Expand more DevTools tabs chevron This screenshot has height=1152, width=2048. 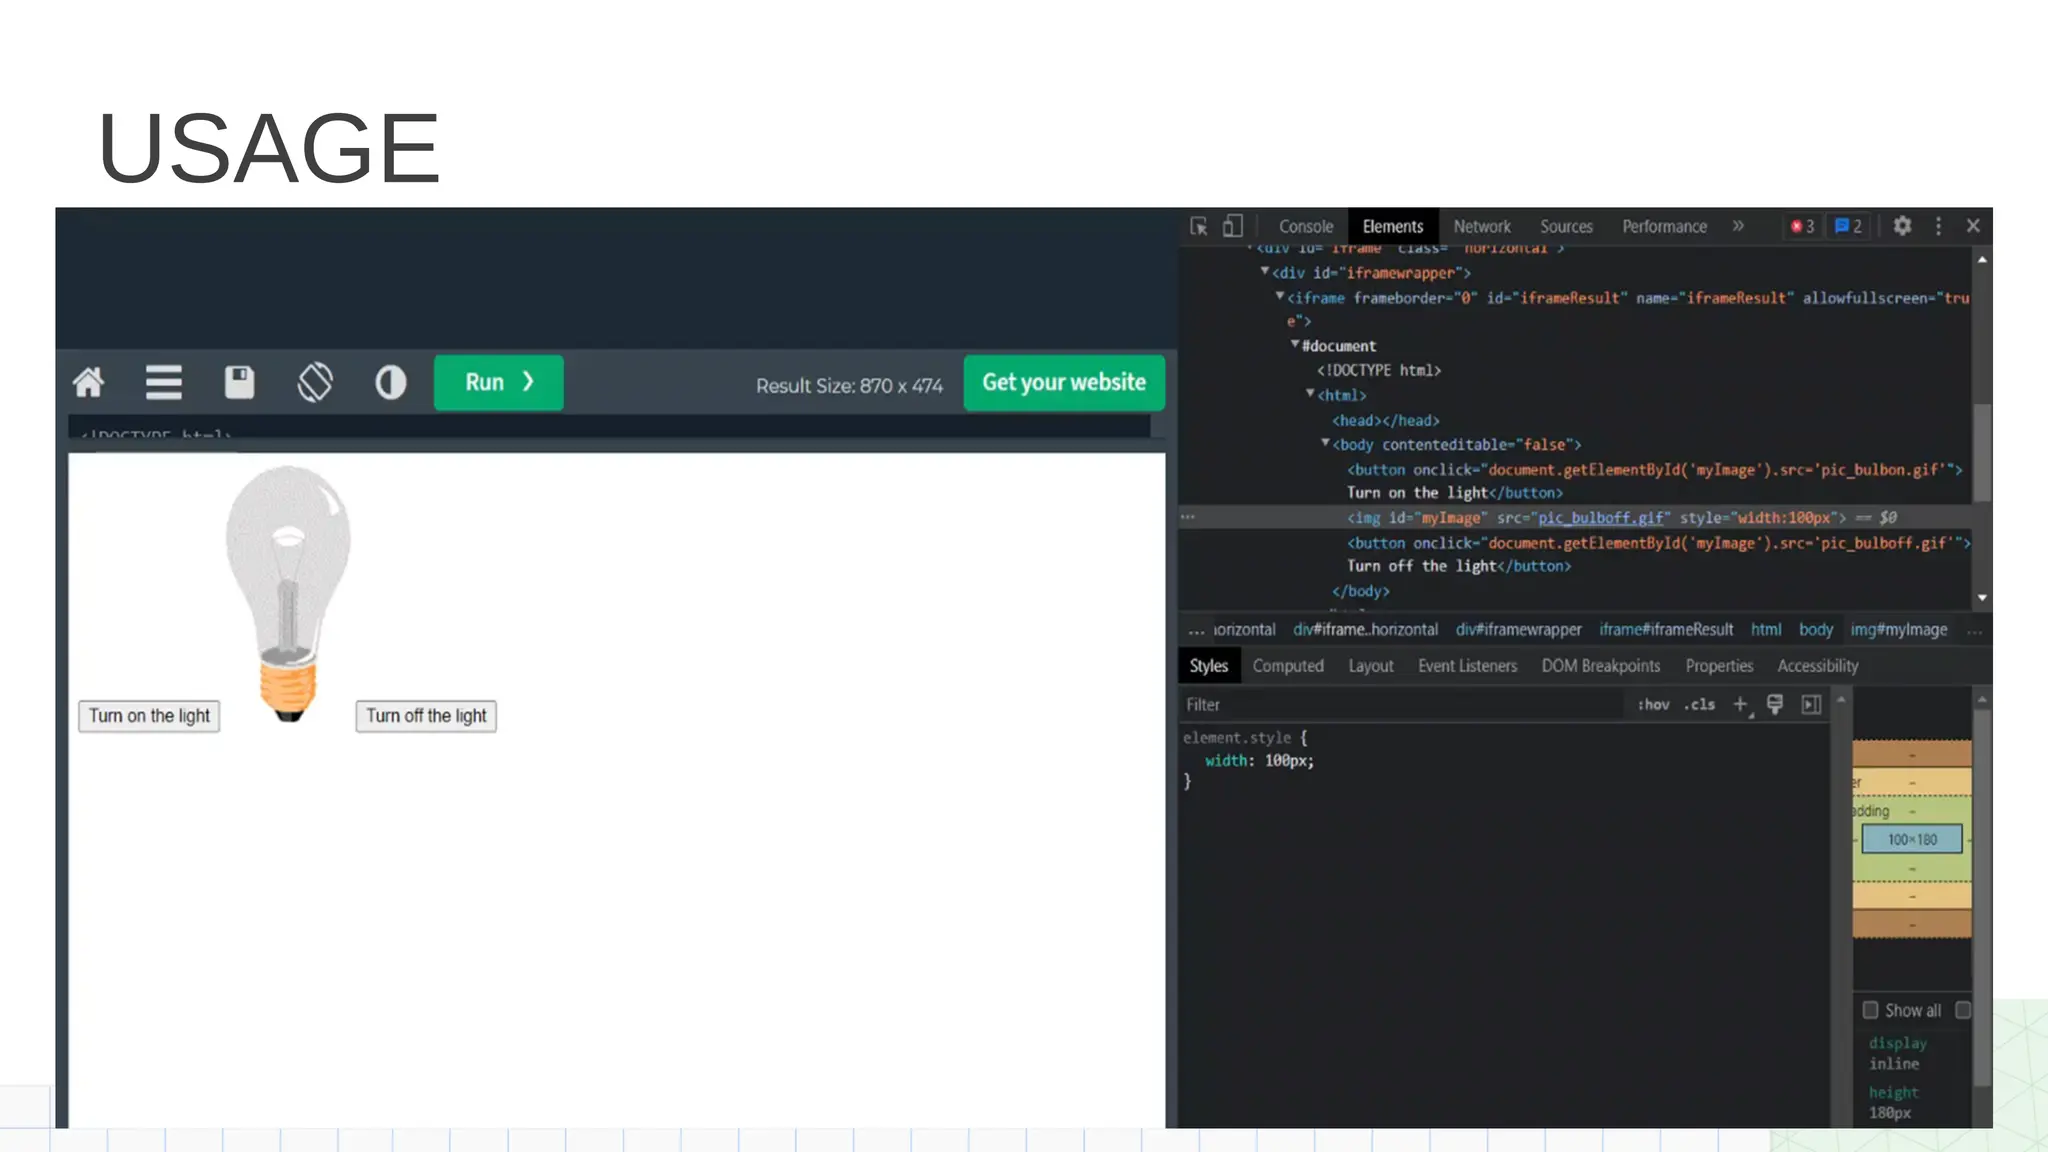(x=1738, y=226)
